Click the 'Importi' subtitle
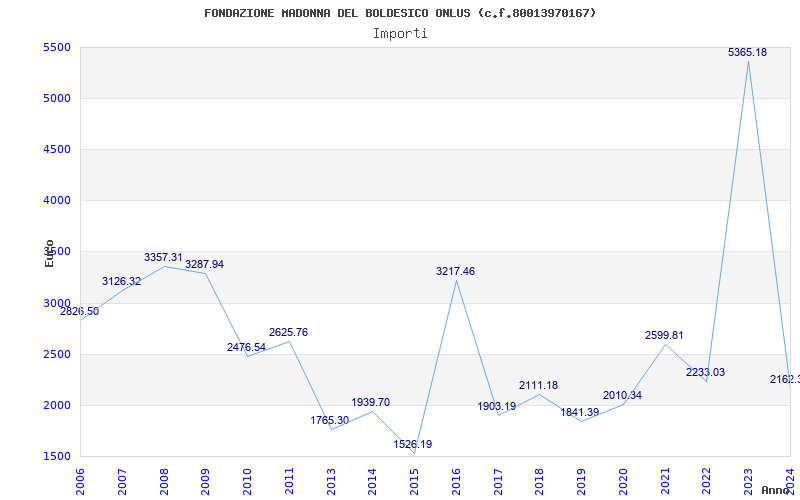The image size is (800, 500). [x=400, y=34]
